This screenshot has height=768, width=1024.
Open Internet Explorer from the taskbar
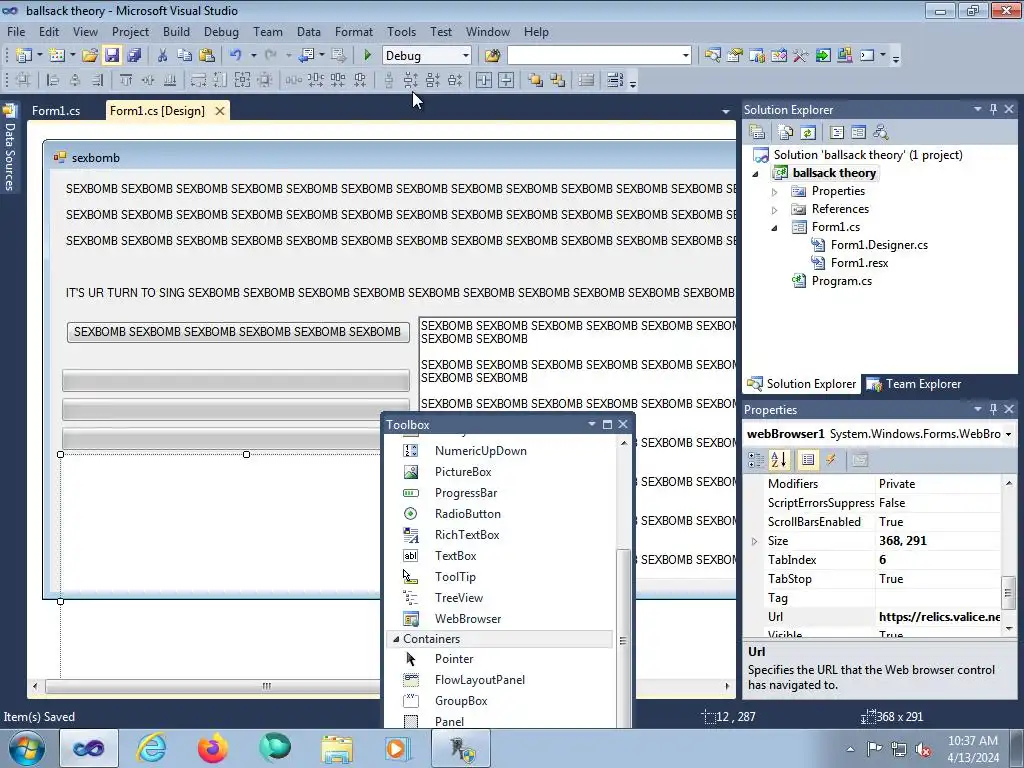pyautogui.click(x=151, y=748)
